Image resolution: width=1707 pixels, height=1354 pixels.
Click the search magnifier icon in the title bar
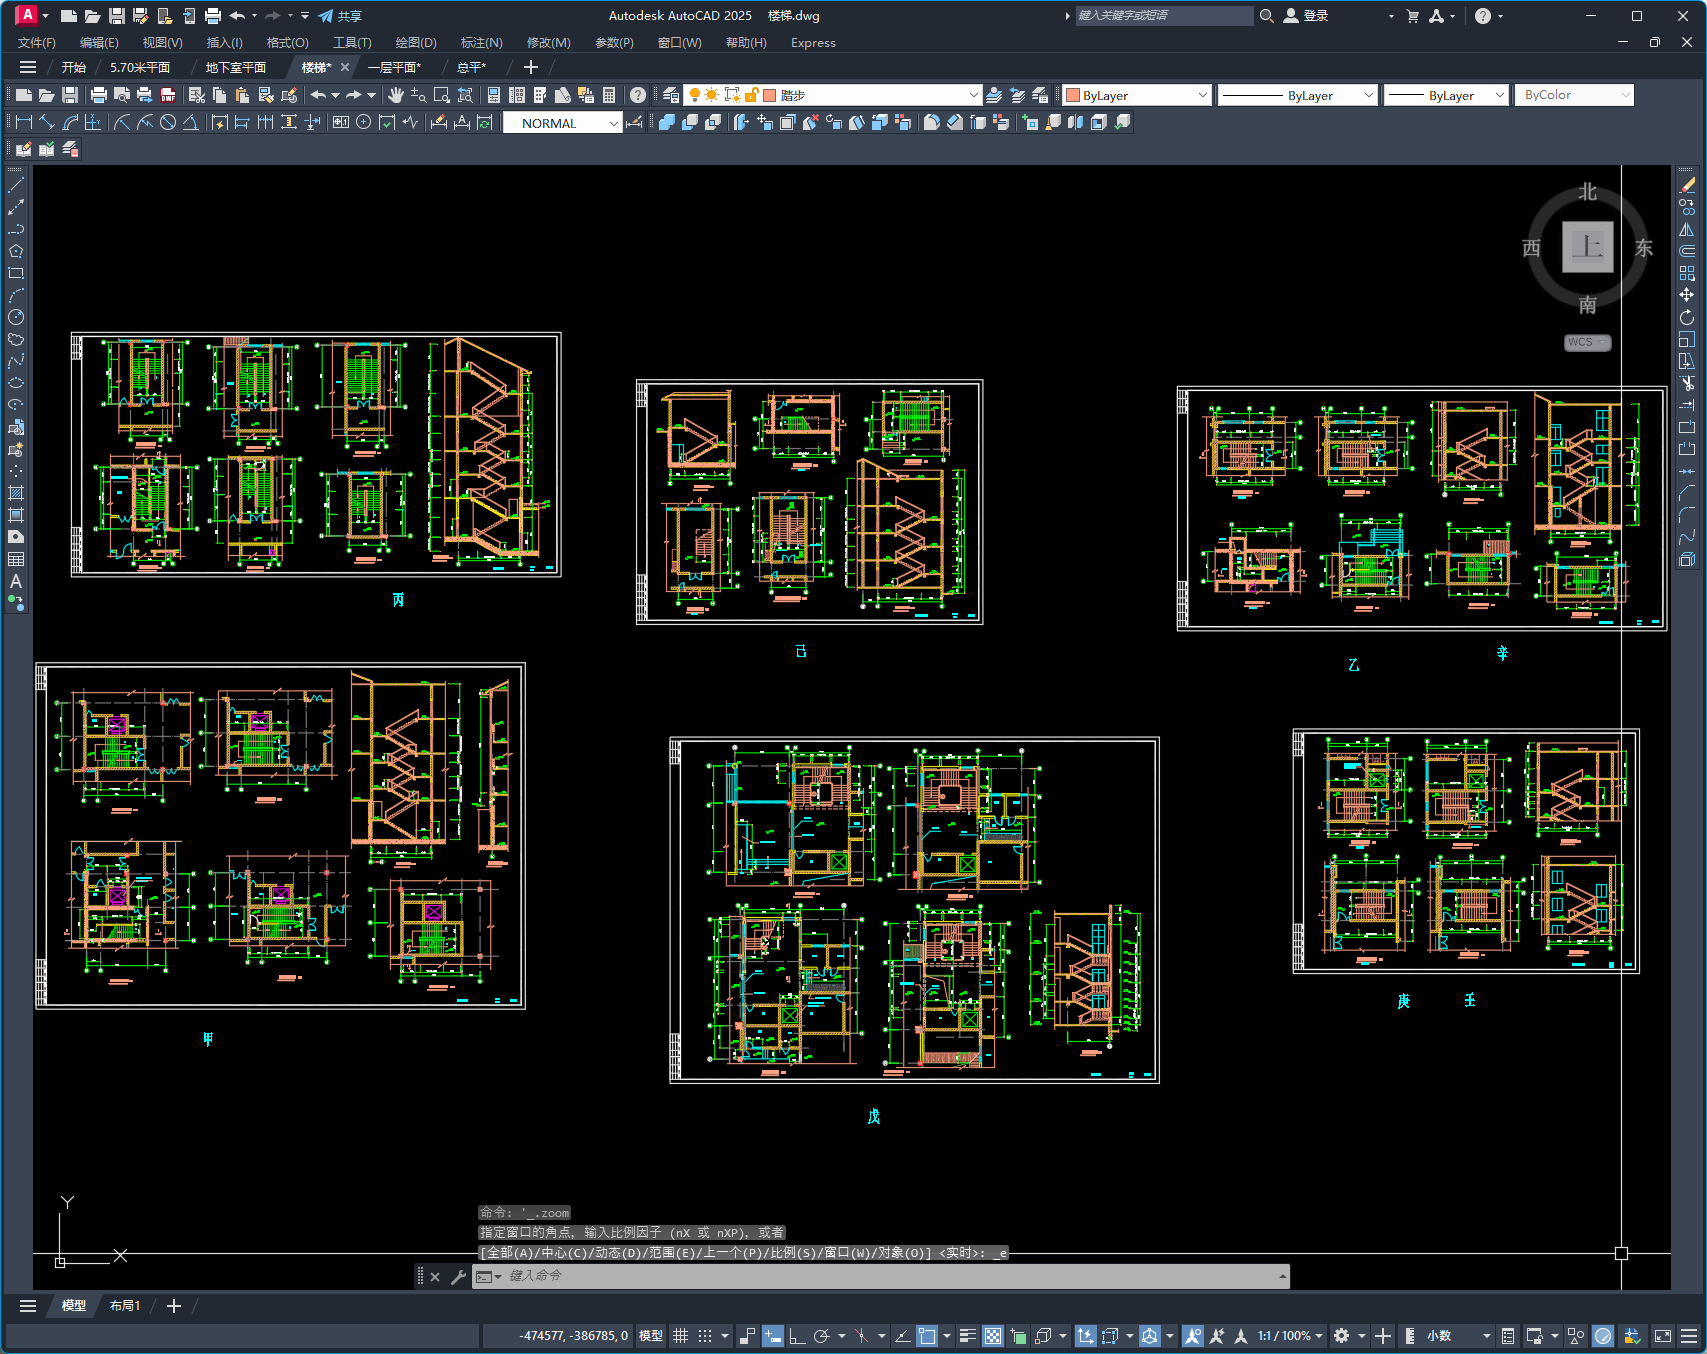(1267, 16)
